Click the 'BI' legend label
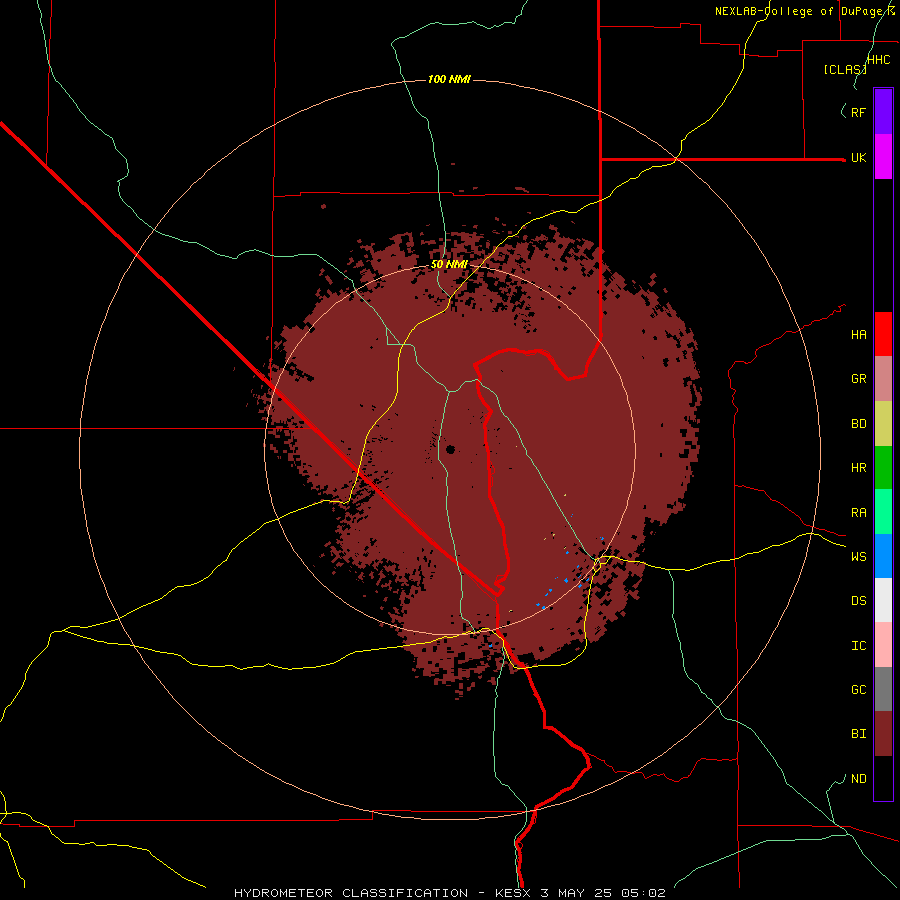 tap(858, 734)
